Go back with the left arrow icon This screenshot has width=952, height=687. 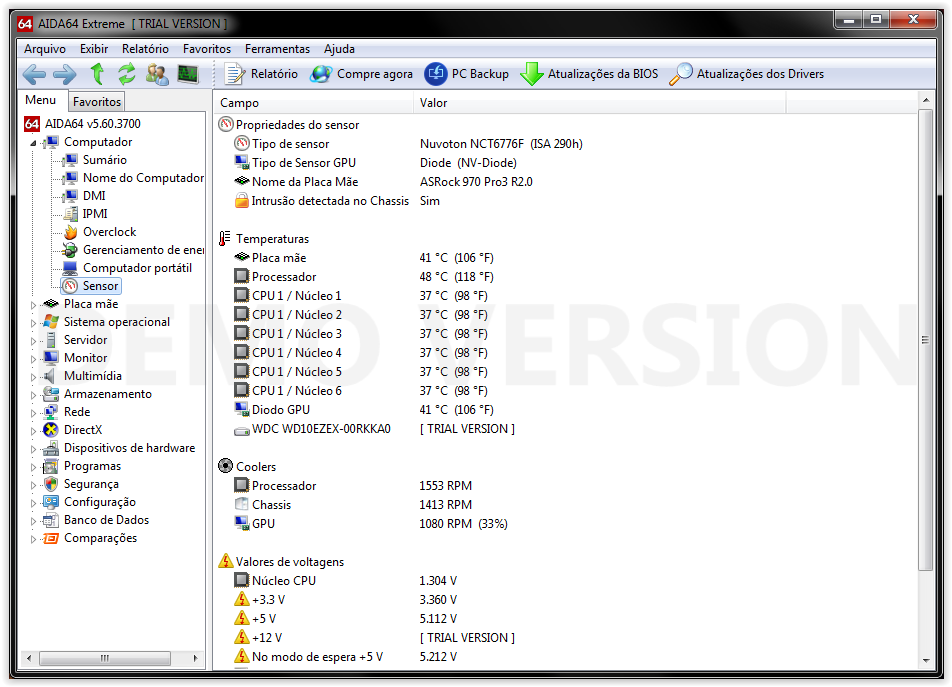tap(34, 75)
